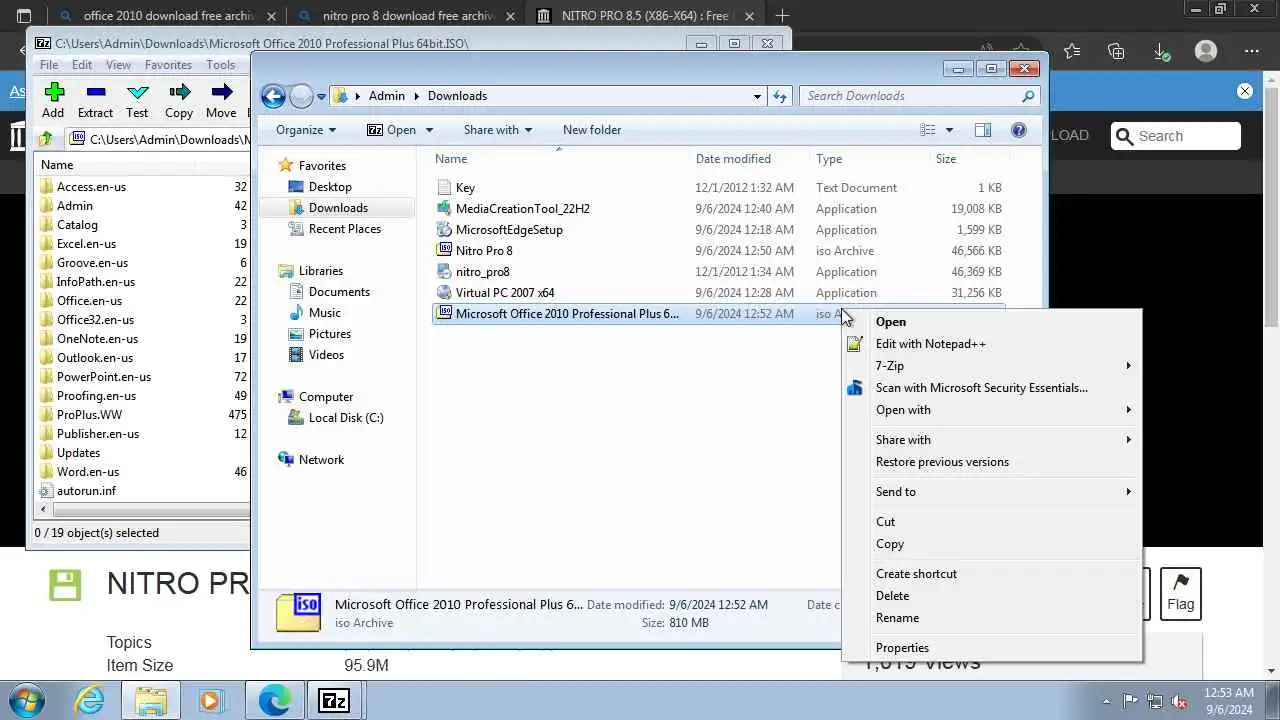The image size is (1280, 720).
Task: Click the 7-Zip Copy toolbar icon
Action: (180, 92)
